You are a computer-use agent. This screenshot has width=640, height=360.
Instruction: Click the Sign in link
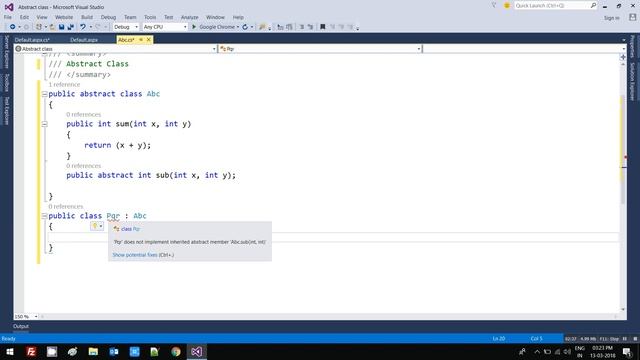tap(611, 18)
